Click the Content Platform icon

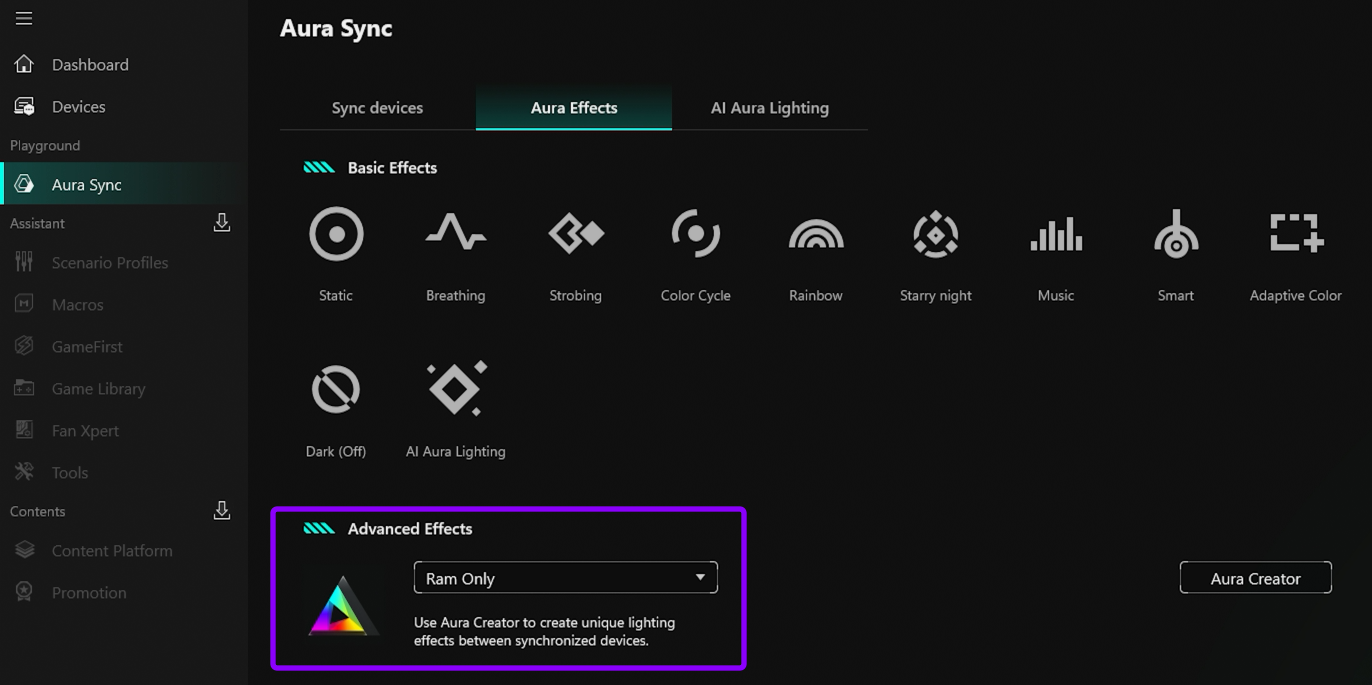pos(24,550)
